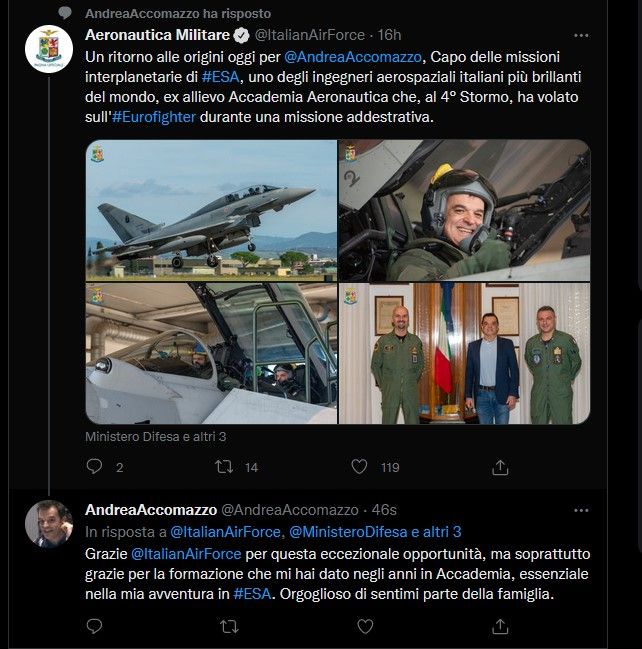This screenshot has height=649, width=642.
Task: Open AndreaAccomazzo's profile picture
Action: [48, 524]
